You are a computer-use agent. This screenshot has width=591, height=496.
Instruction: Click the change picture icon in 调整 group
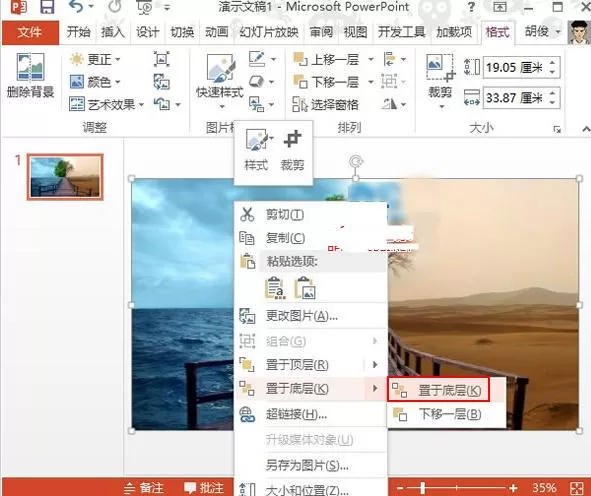(161, 81)
